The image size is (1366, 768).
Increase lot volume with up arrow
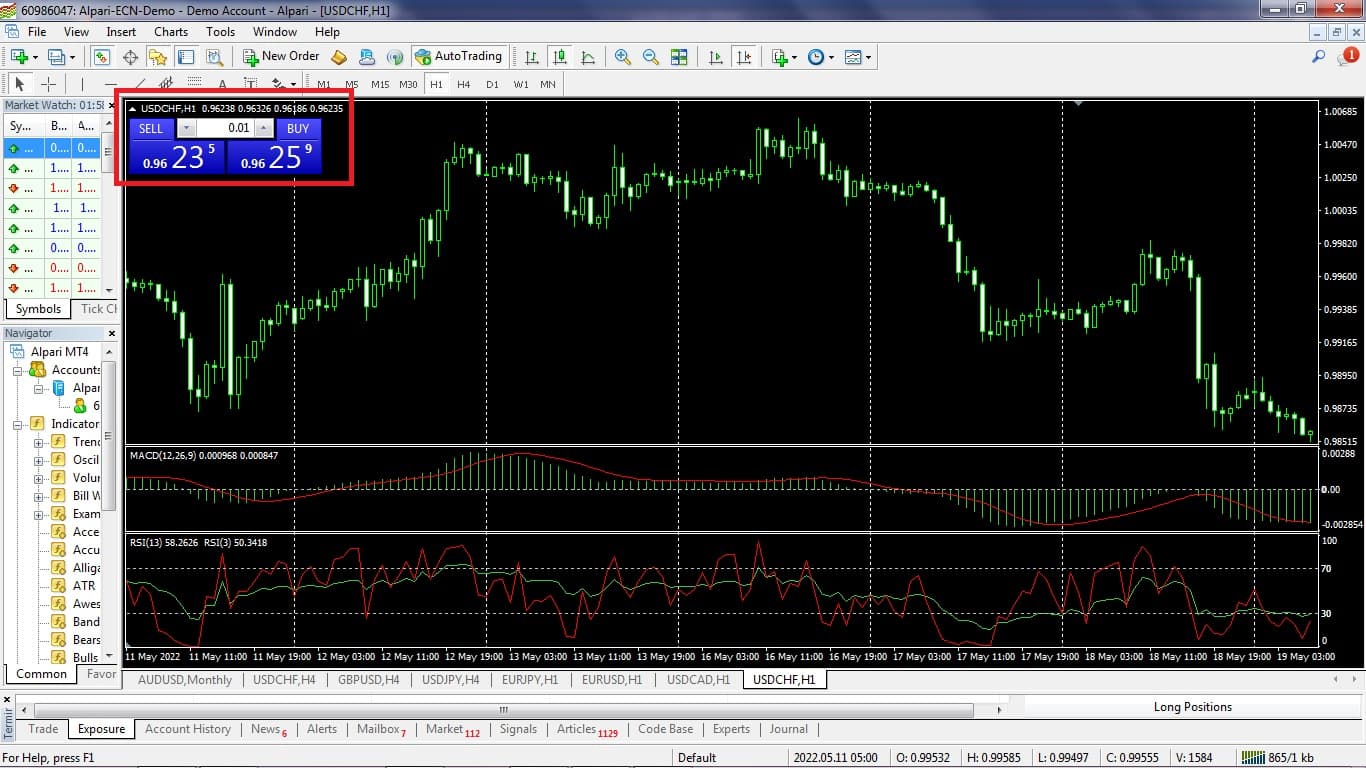264,128
